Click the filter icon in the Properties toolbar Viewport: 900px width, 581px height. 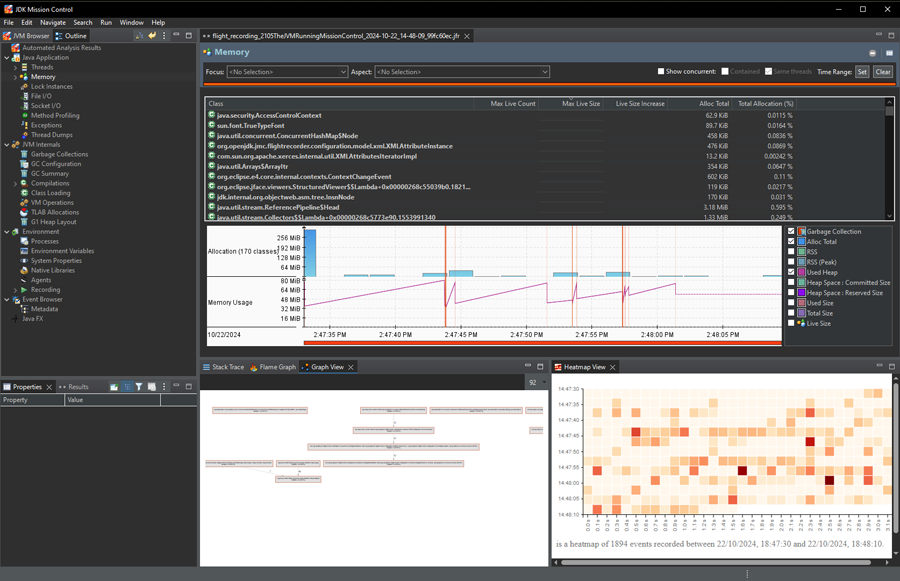click(x=139, y=387)
